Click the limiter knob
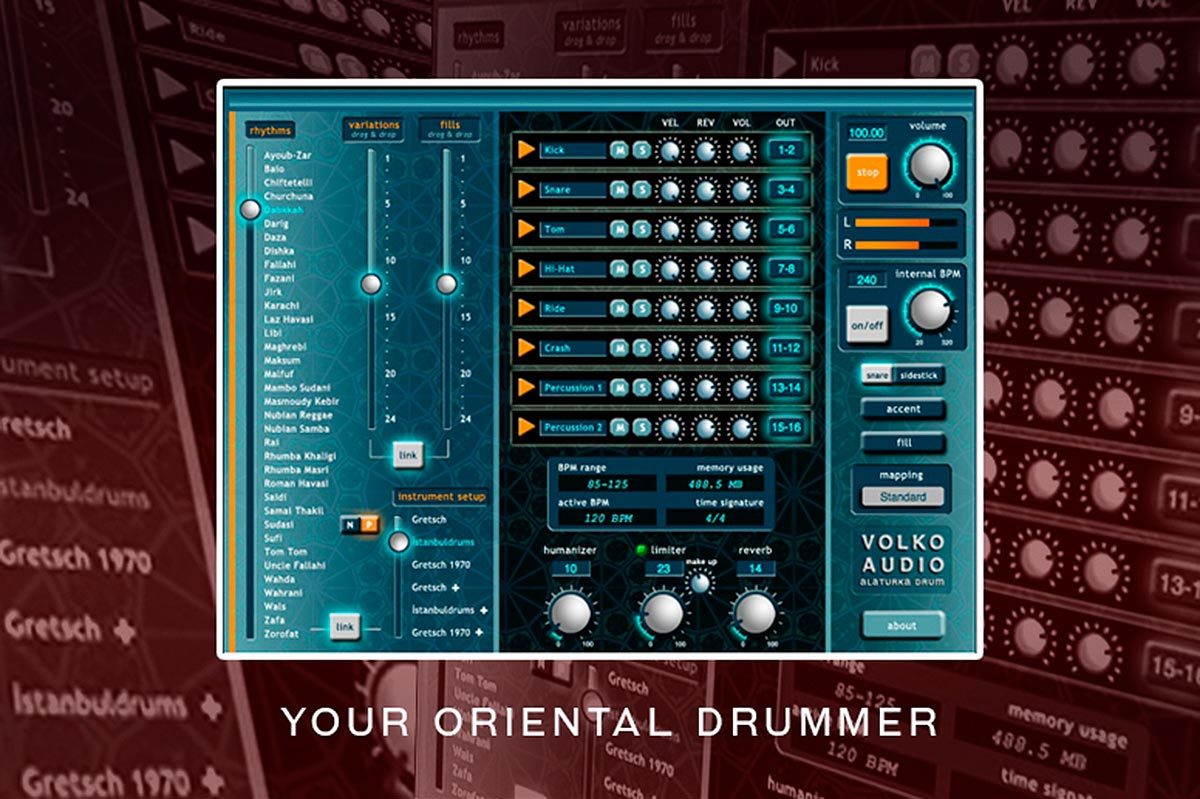The height and width of the screenshot is (799, 1200). [x=662, y=613]
